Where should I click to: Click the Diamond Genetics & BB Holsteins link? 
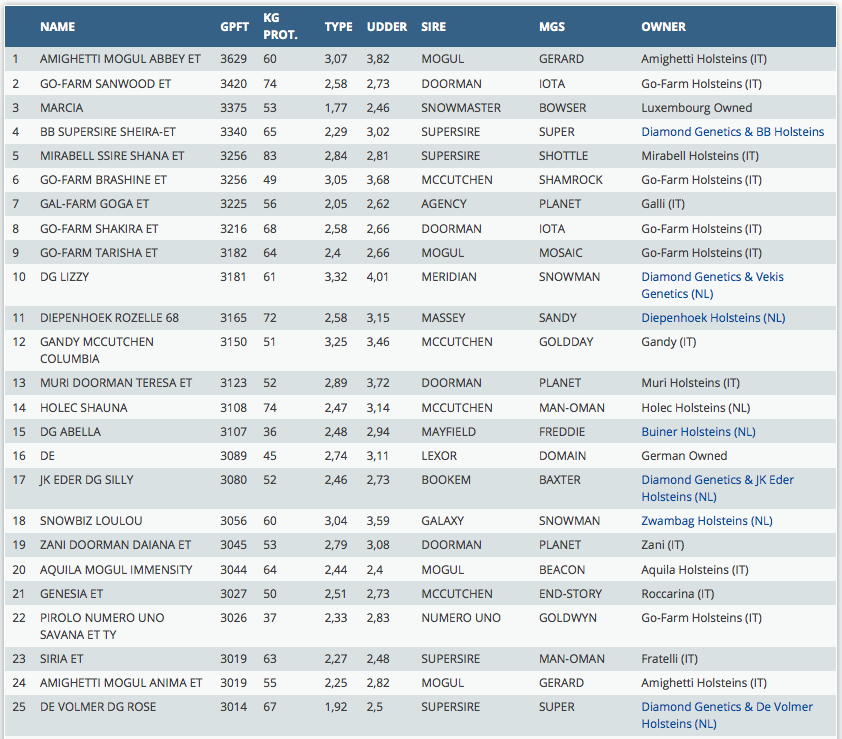pyautogui.click(x=732, y=132)
